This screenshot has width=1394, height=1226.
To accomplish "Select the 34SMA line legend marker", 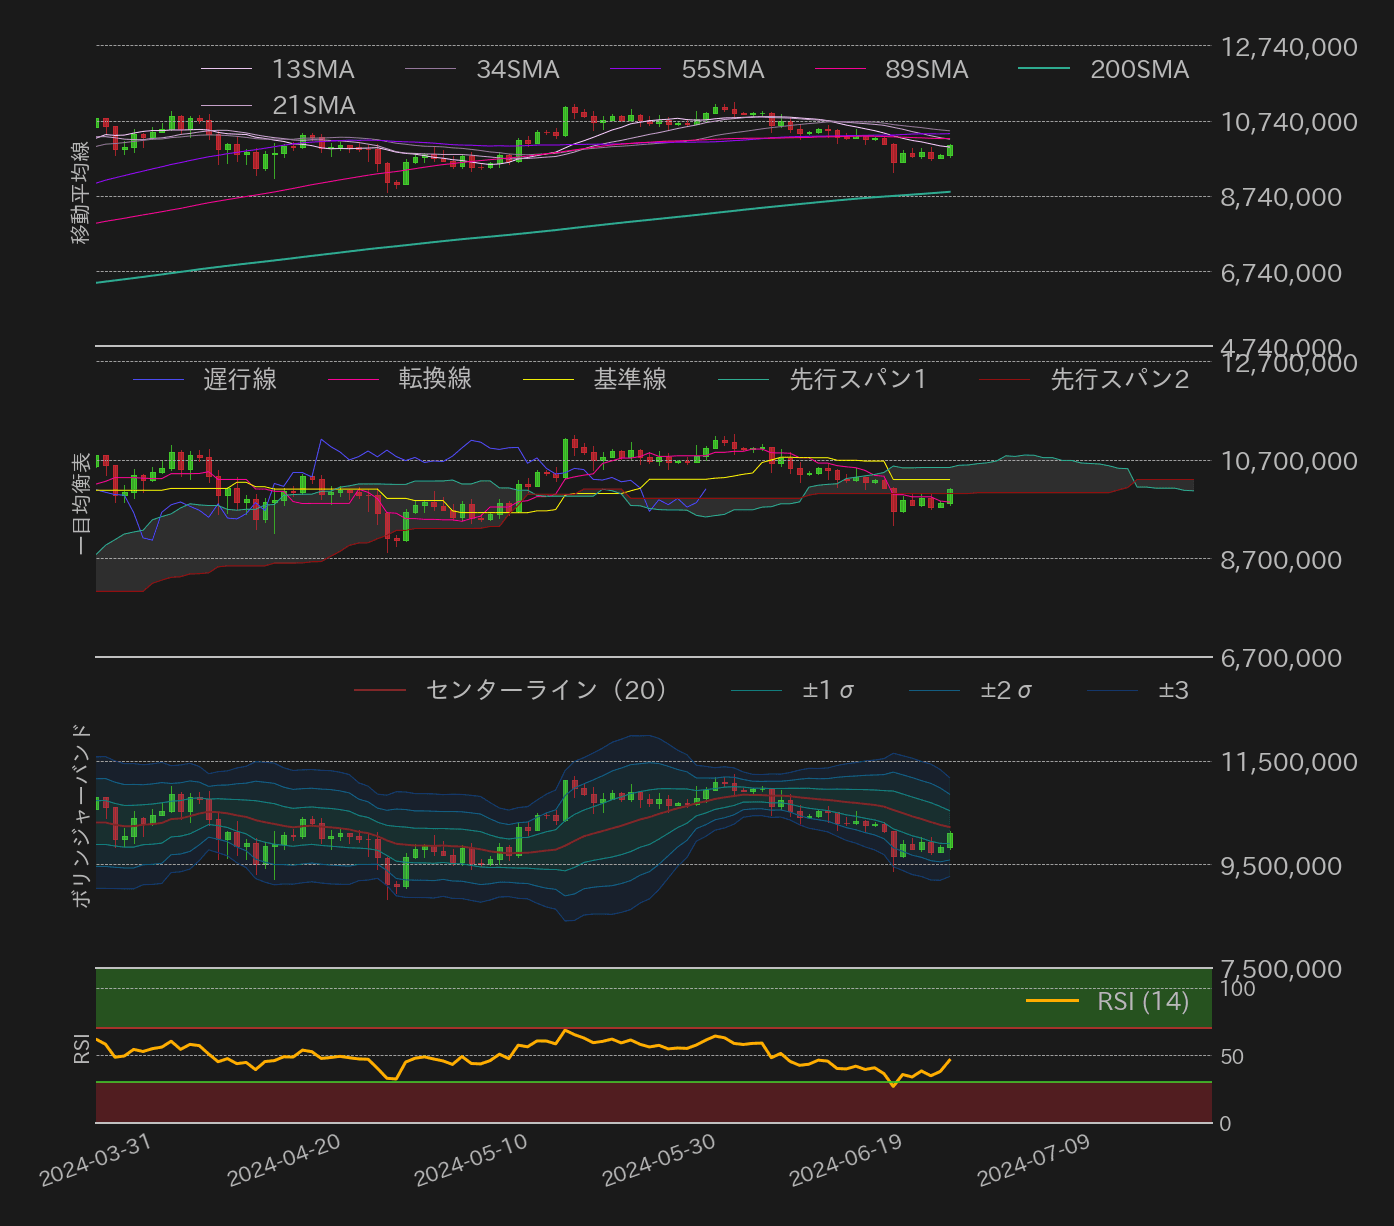I will (432, 70).
